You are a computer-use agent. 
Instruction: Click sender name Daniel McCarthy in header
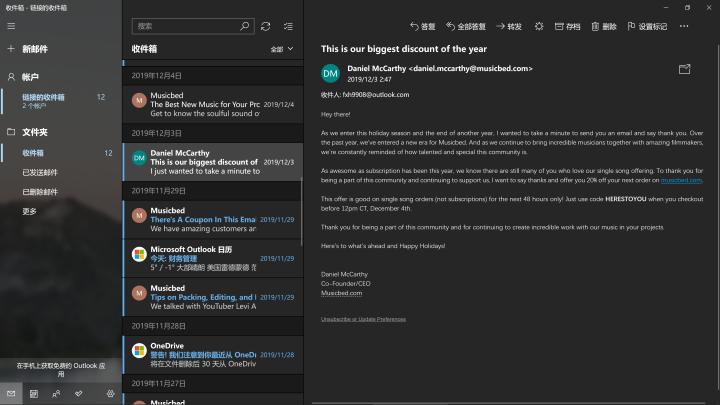point(377,68)
